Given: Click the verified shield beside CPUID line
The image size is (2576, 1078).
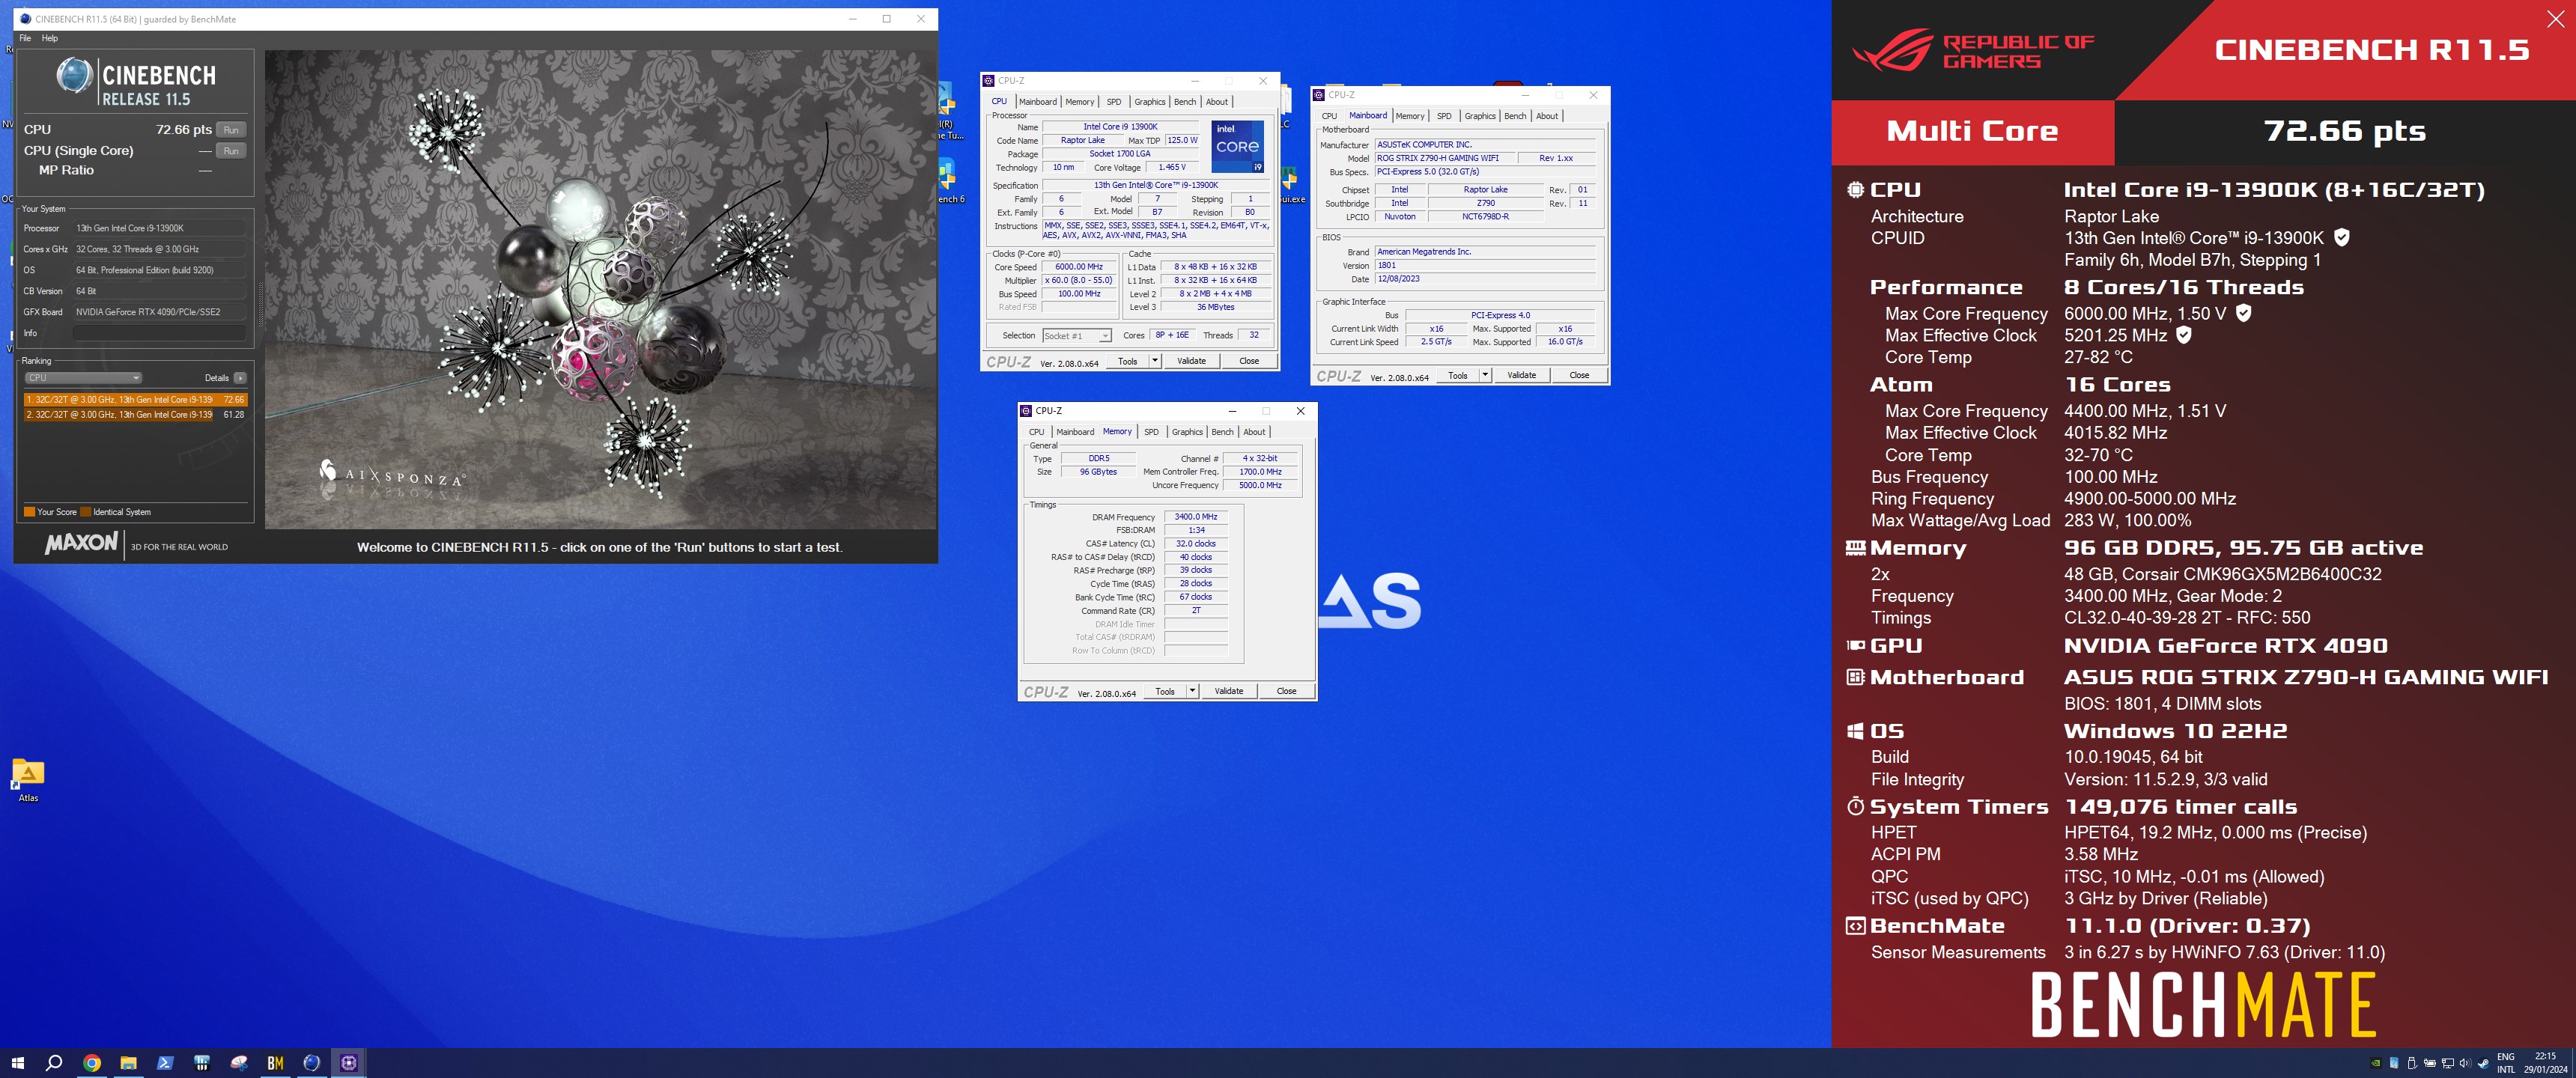Looking at the screenshot, I should (x=2341, y=237).
